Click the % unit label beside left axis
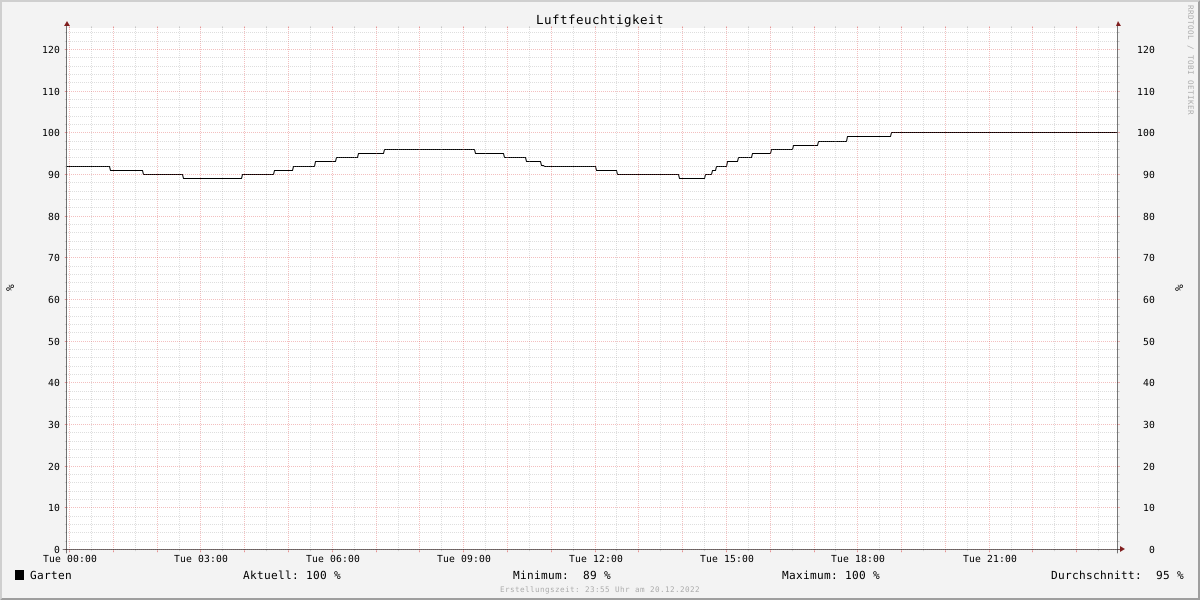Viewport: 1200px width, 600px height. click(10, 288)
